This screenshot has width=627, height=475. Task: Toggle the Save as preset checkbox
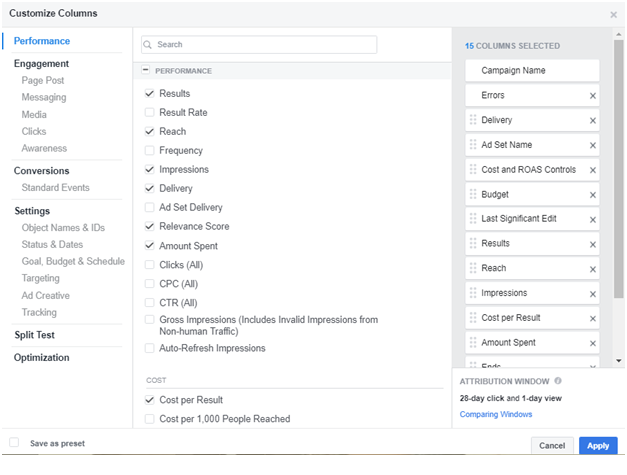(x=14, y=442)
